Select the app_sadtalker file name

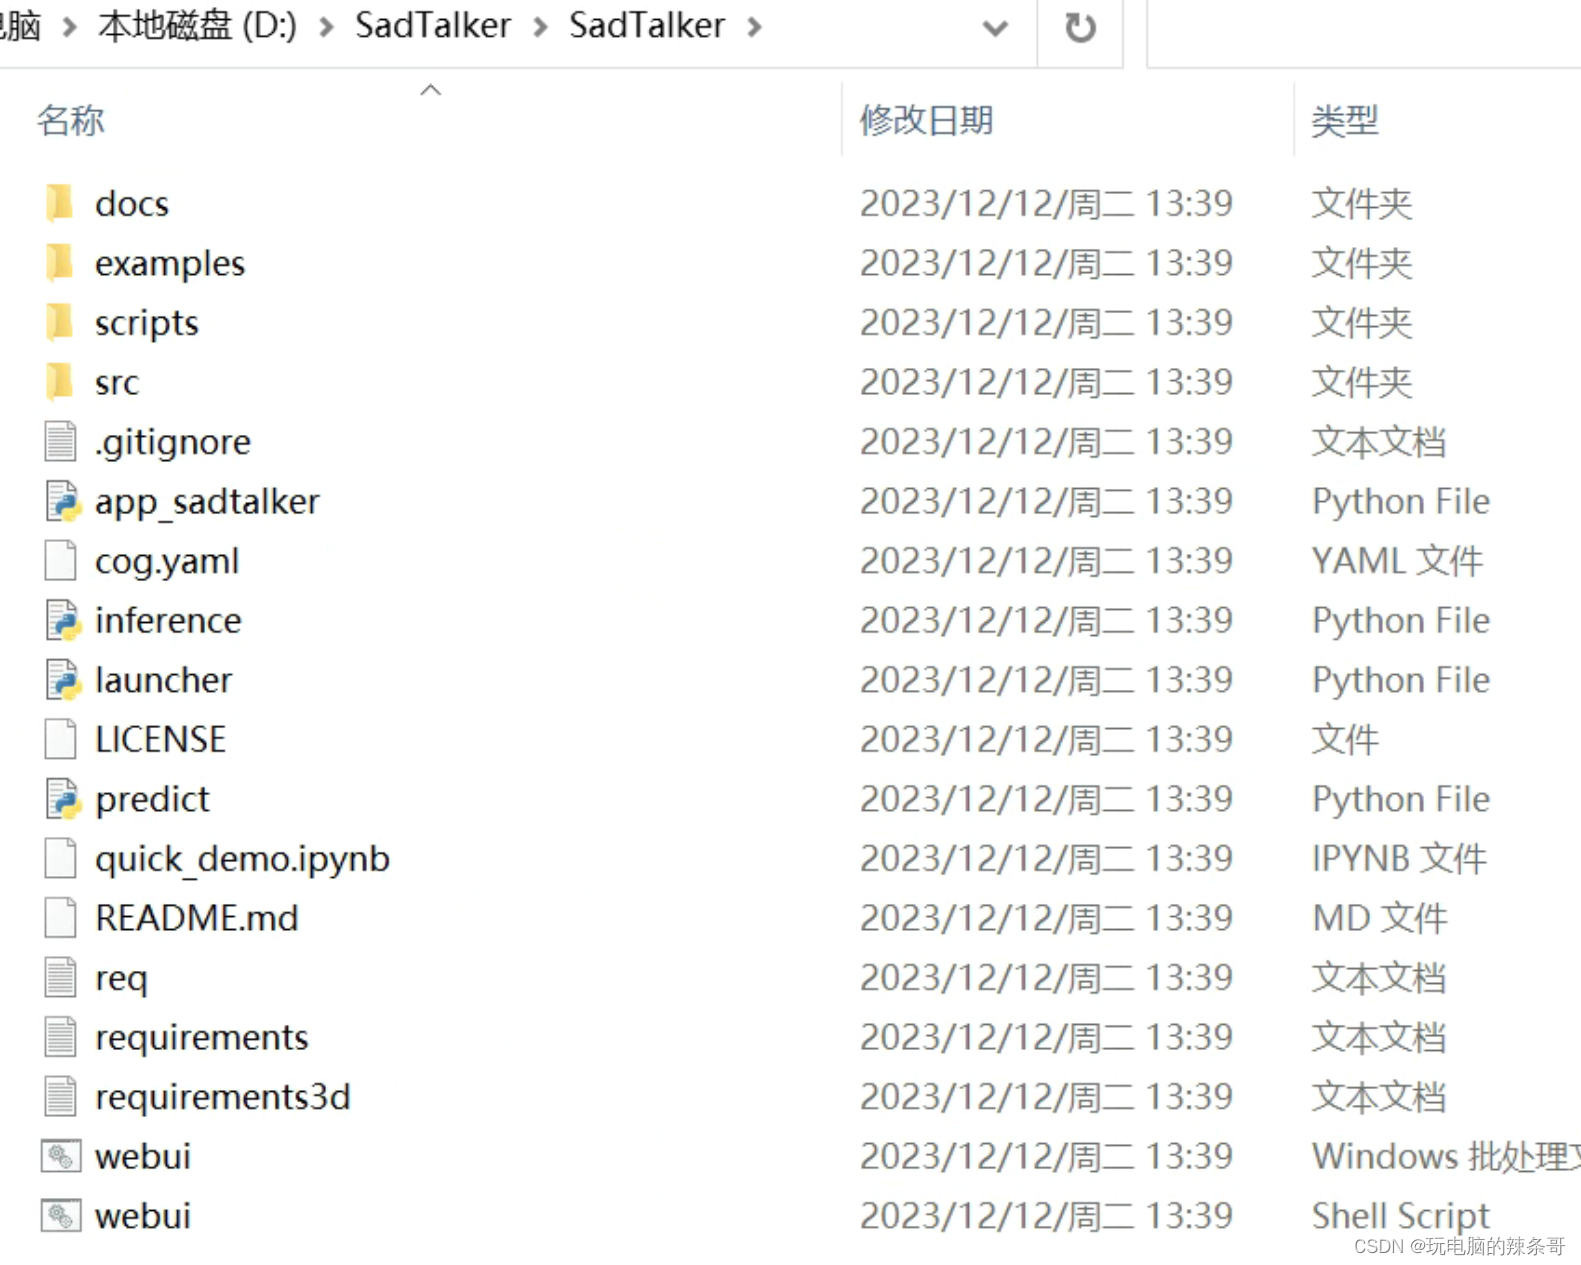[x=207, y=502]
